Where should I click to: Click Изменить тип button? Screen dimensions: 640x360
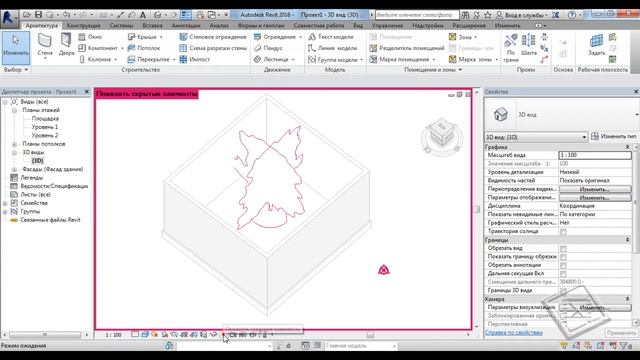(613, 136)
